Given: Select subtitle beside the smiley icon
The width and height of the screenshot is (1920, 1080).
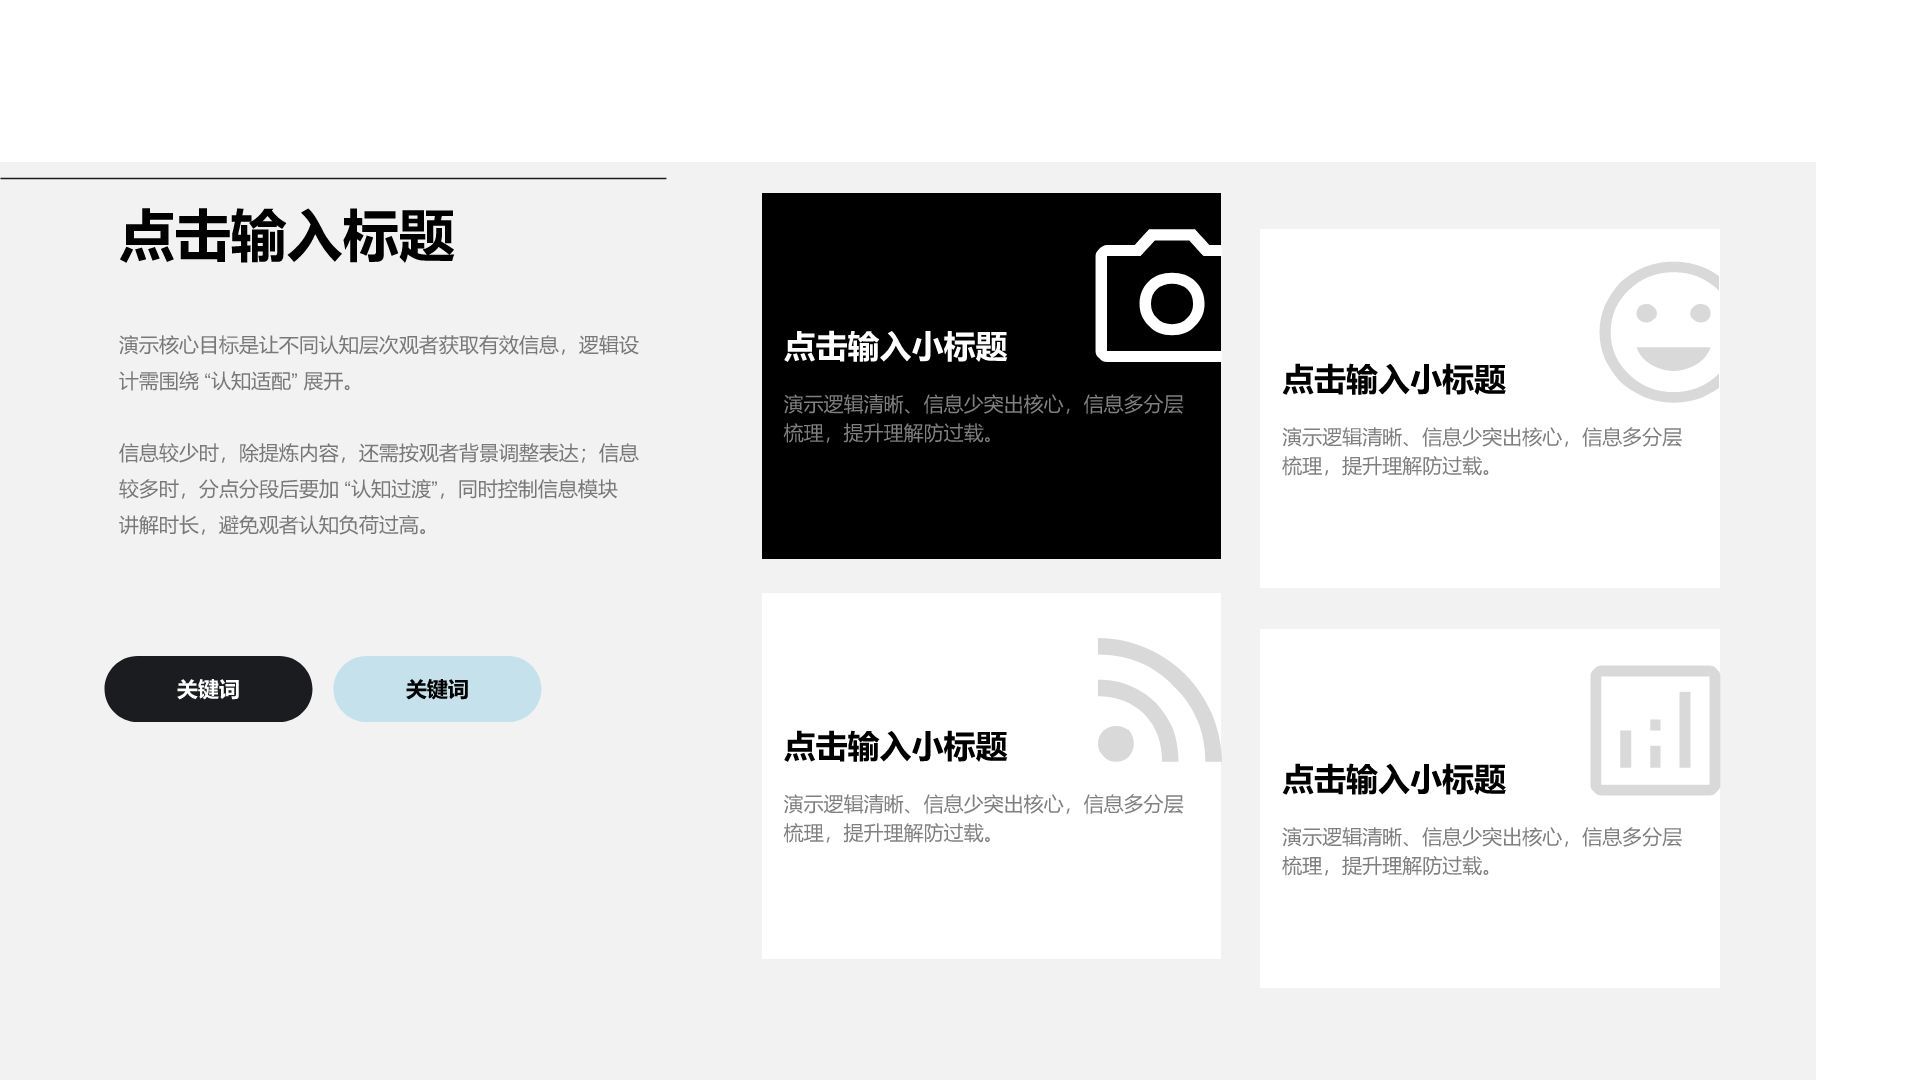Looking at the screenshot, I should tap(1393, 380).
